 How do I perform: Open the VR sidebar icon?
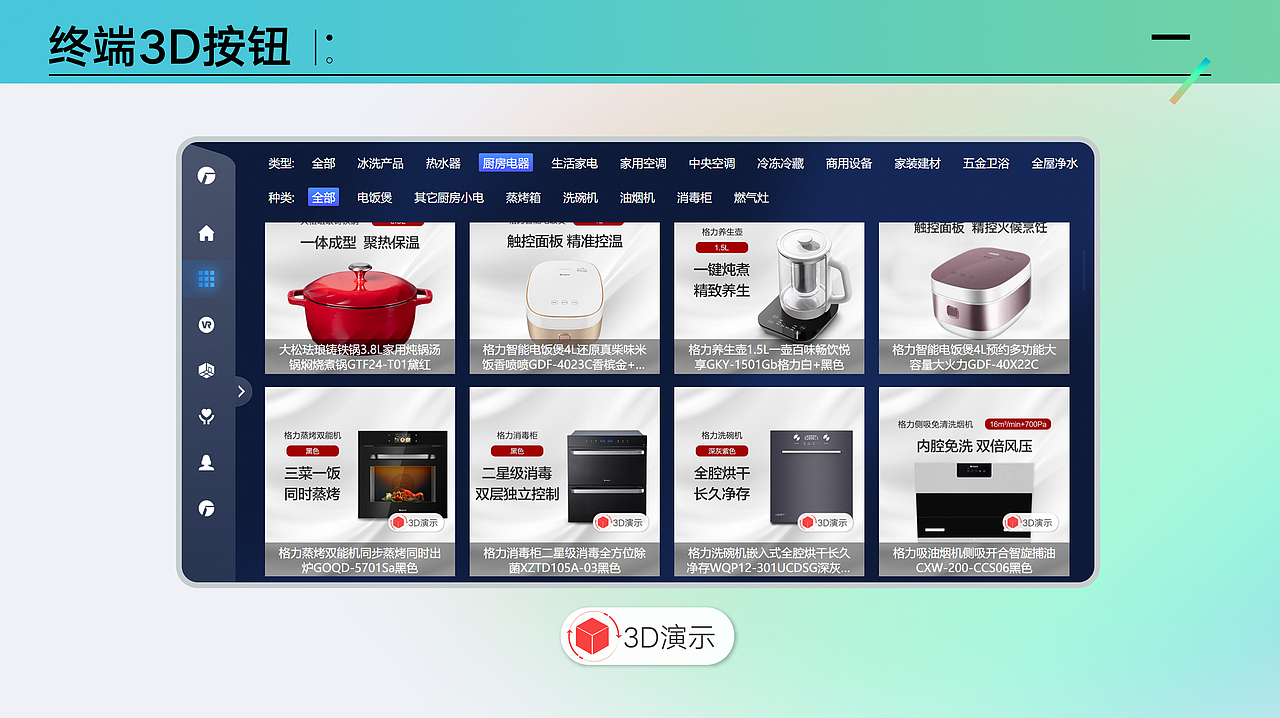pyautogui.click(x=207, y=324)
